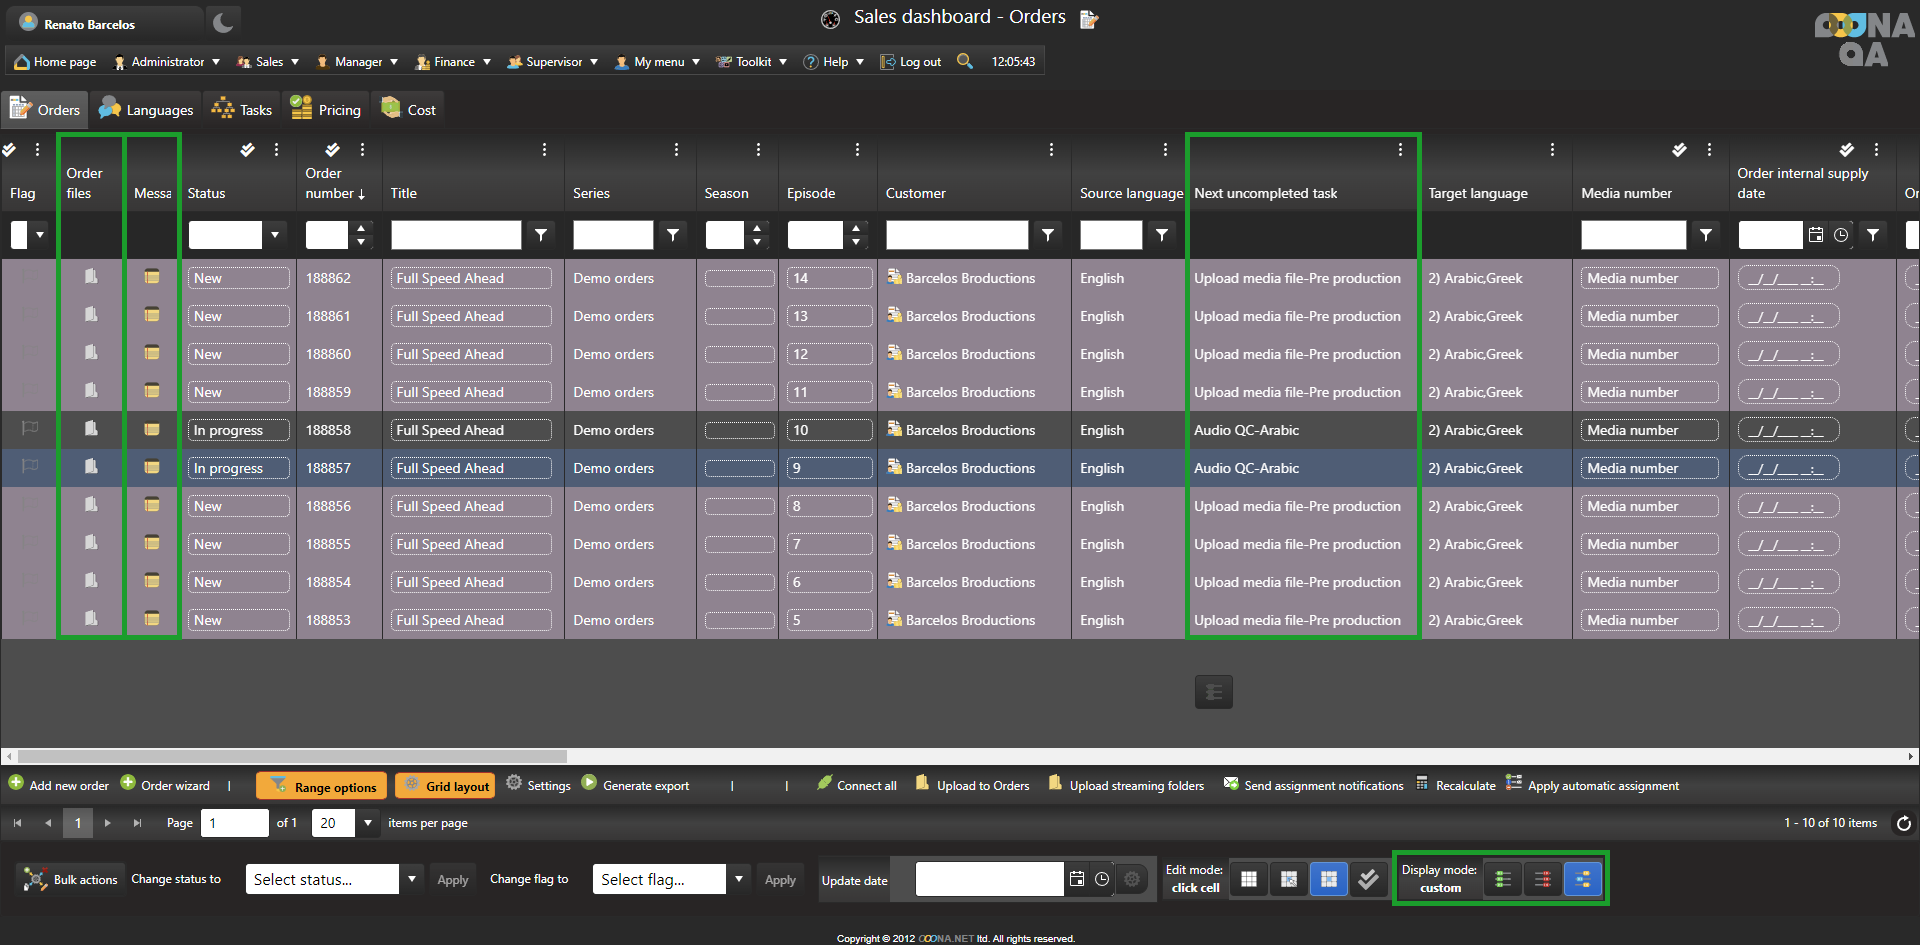The image size is (1920, 945).
Task: Click the search magnifier icon
Action: coord(964,61)
